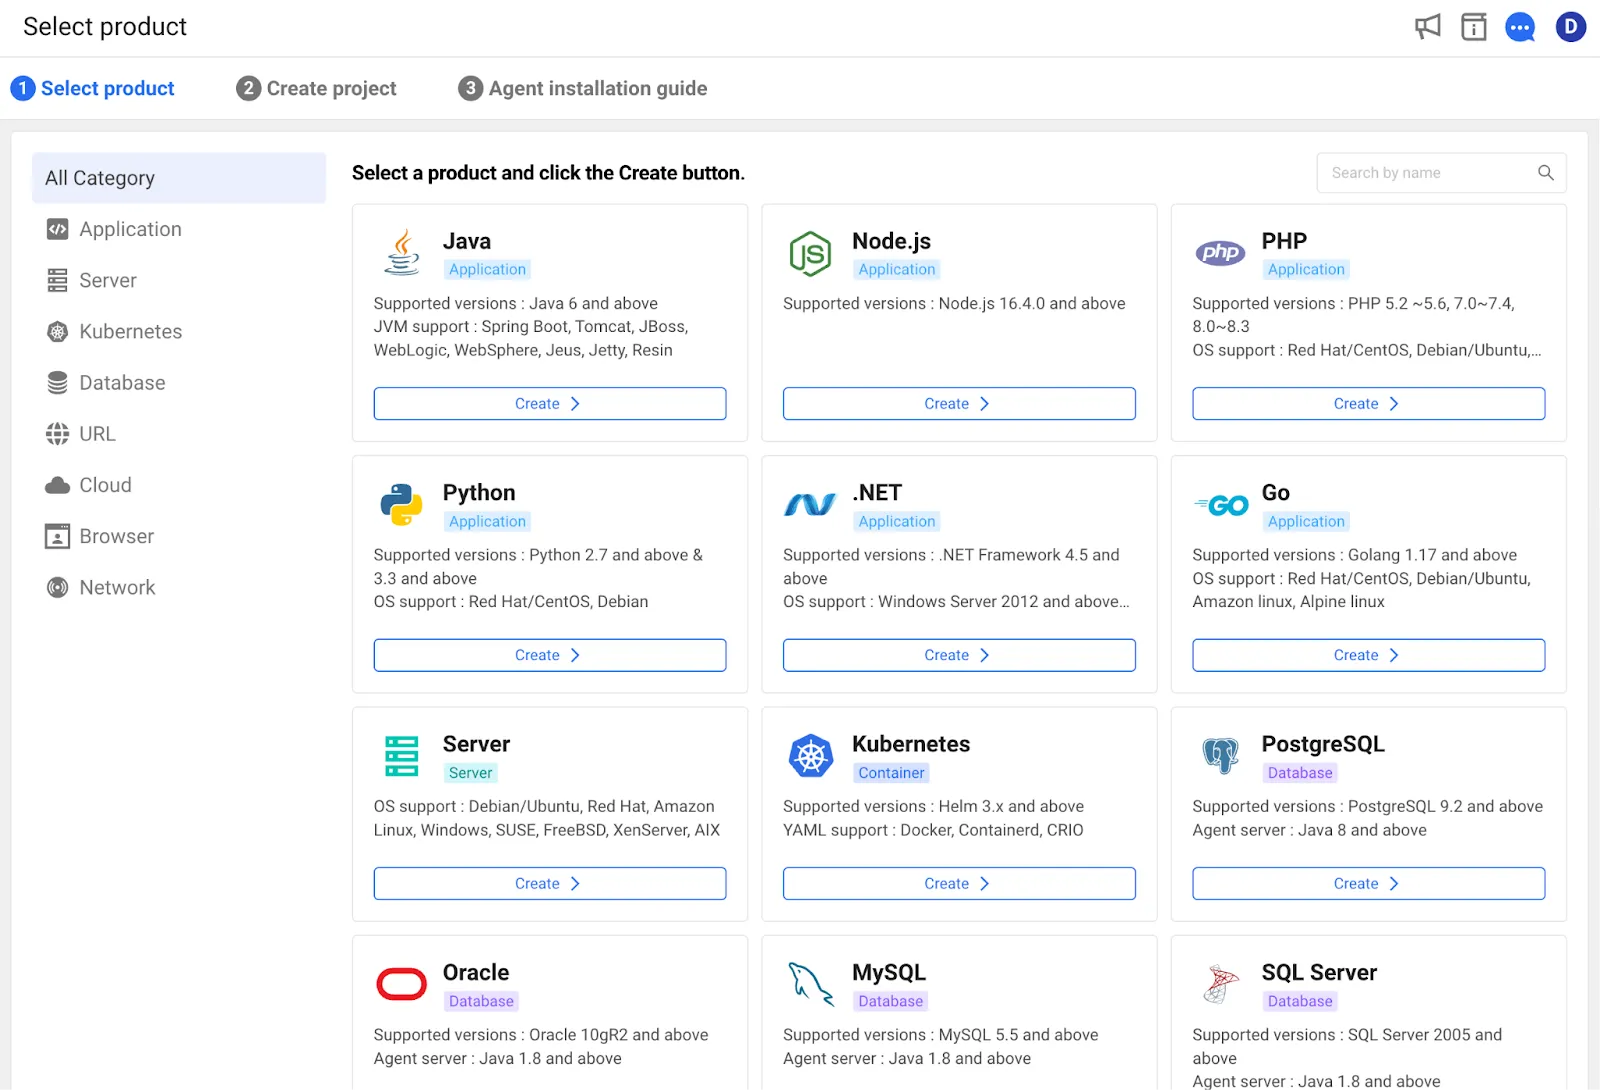Click 'Supported versions : Java 6 and above'
This screenshot has width=1600, height=1090.
coord(516,303)
